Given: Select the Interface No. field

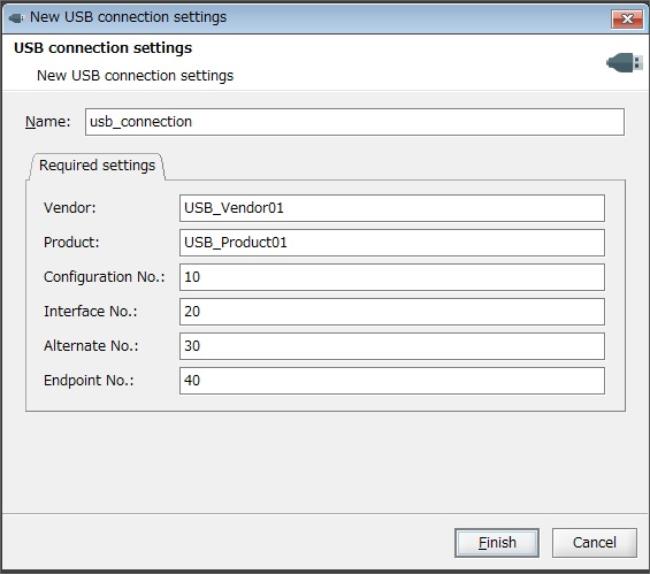Looking at the screenshot, I should pos(392,311).
